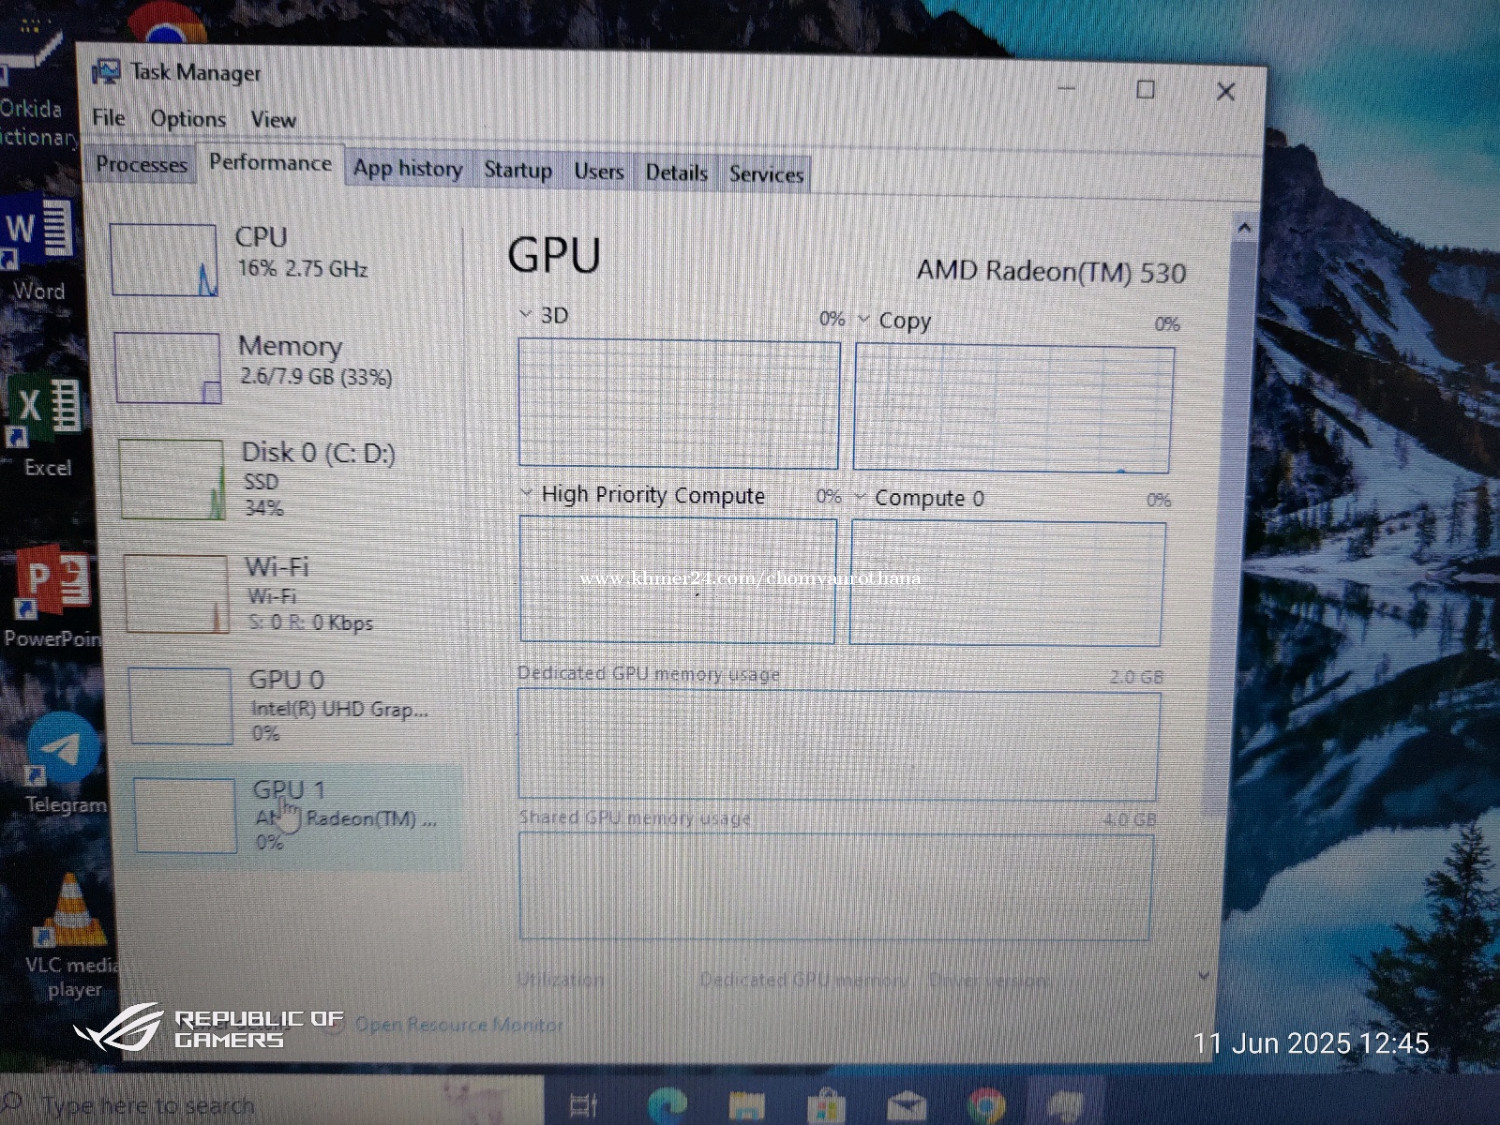1500x1125 pixels.
Task: Open the PowerPoint desktop shortcut
Action: point(54,598)
